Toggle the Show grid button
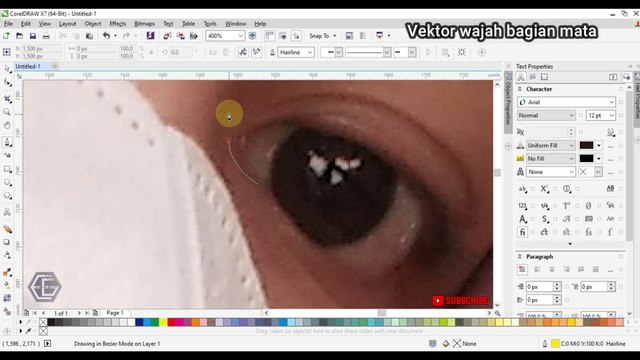This screenshot has width=640, height=360. tap(283, 36)
